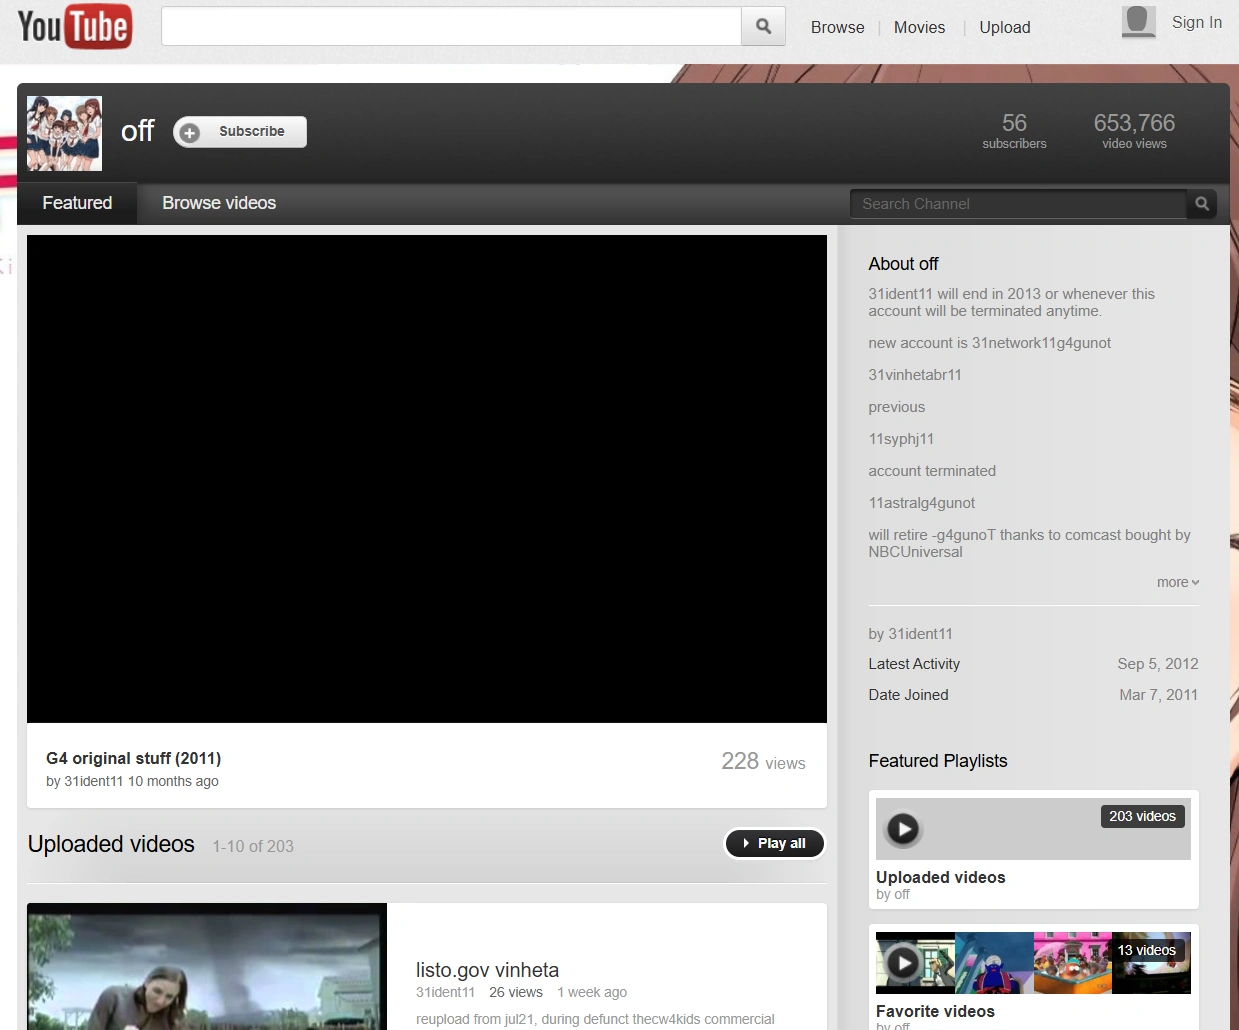Click the Uploaded videos section heading
This screenshot has height=1030, width=1239.
pyautogui.click(x=111, y=844)
